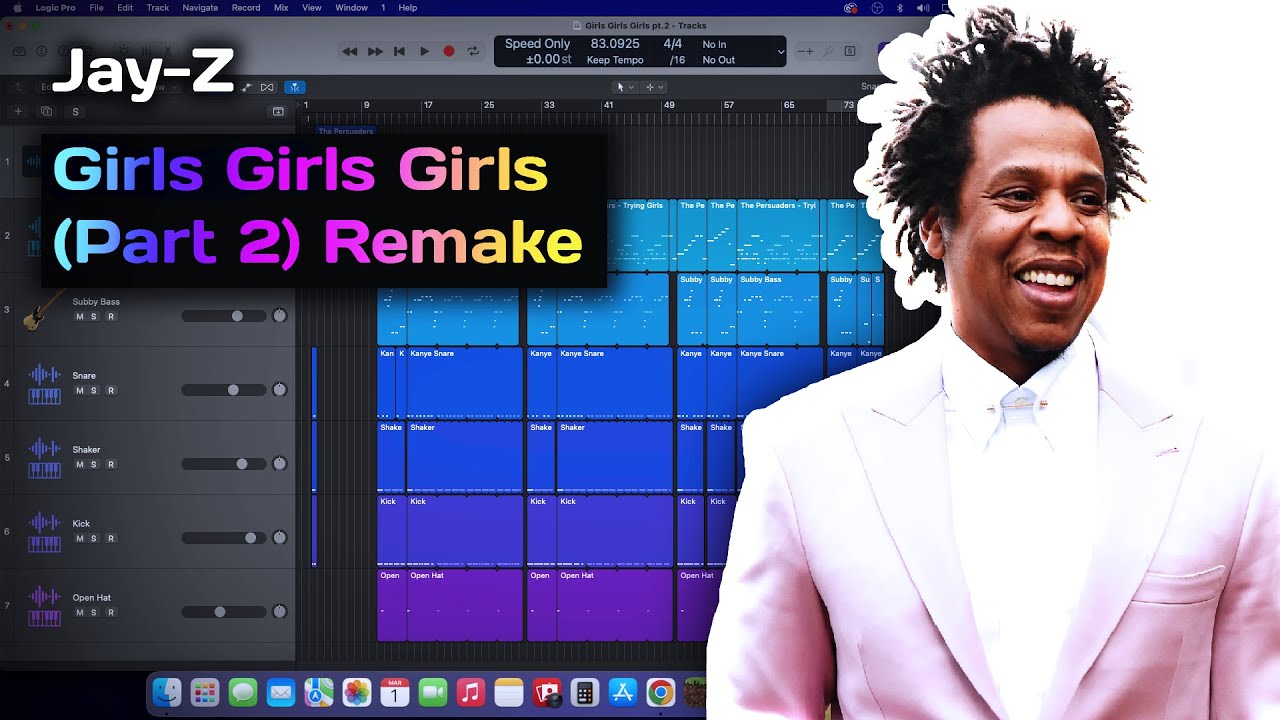1280x720 pixels.
Task: Open the File menu
Action: [96, 7]
